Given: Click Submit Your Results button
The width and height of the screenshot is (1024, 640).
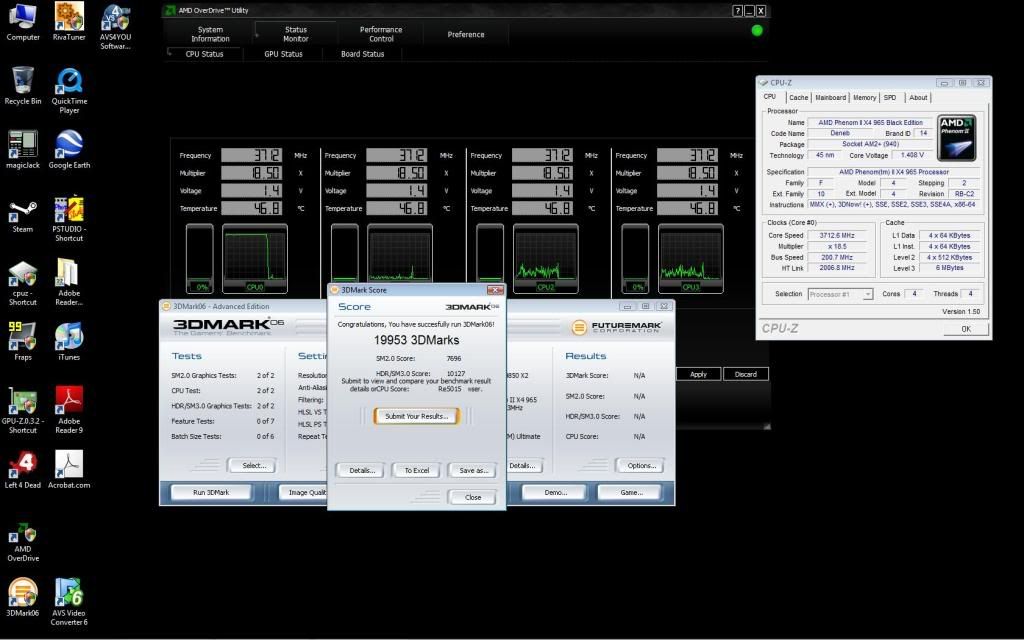Looking at the screenshot, I should click(417, 416).
